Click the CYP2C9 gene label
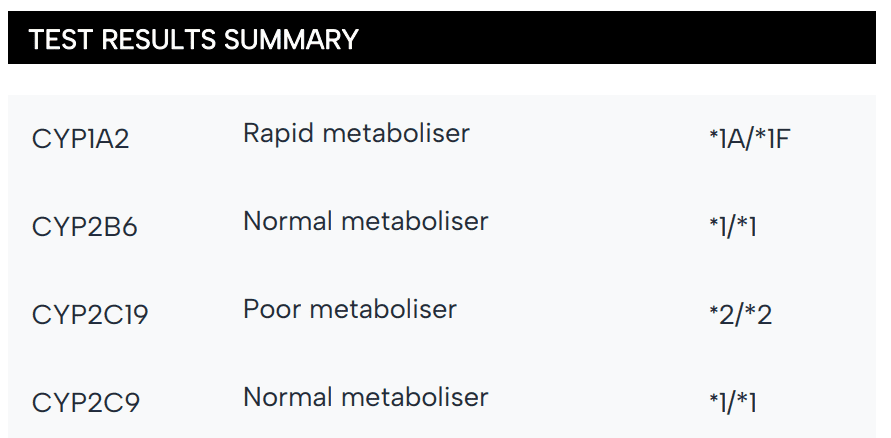The width and height of the screenshot is (891, 438). [x=86, y=403]
